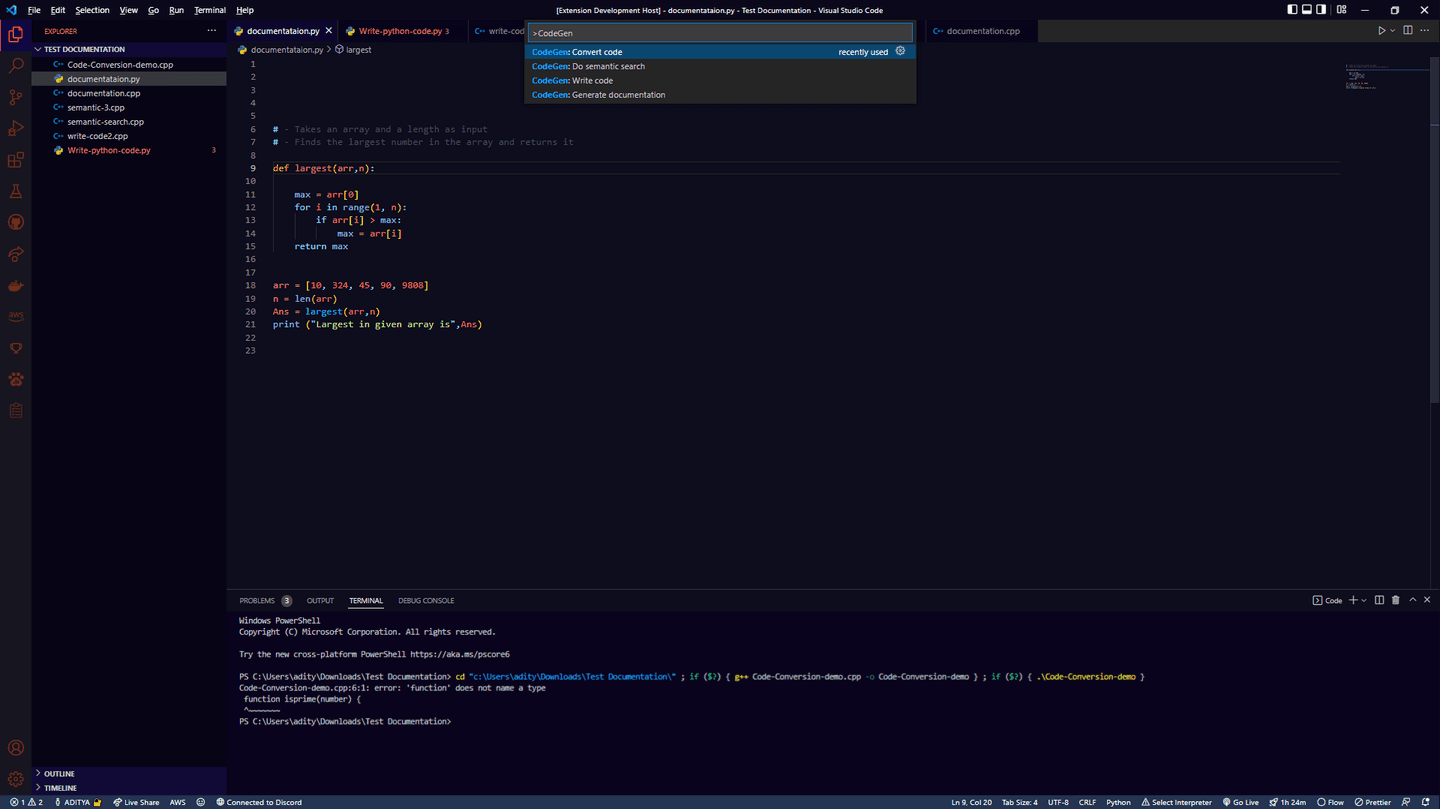The height and width of the screenshot is (809, 1440).
Task: Open terminal launch profile dropdown arrow
Action: pos(1364,600)
